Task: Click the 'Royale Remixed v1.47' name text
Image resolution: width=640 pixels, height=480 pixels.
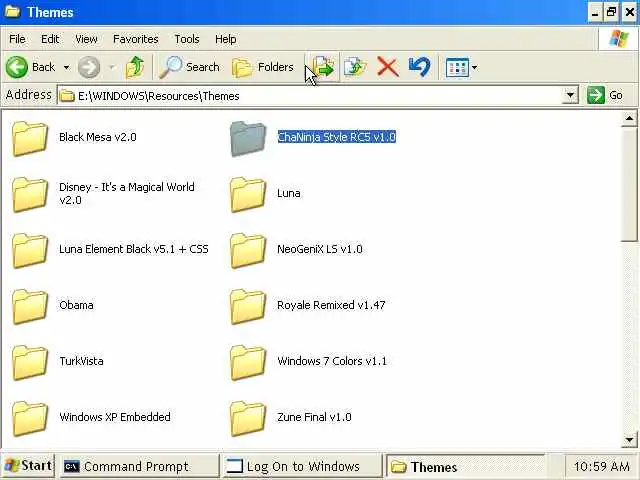Action: [x=331, y=305]
